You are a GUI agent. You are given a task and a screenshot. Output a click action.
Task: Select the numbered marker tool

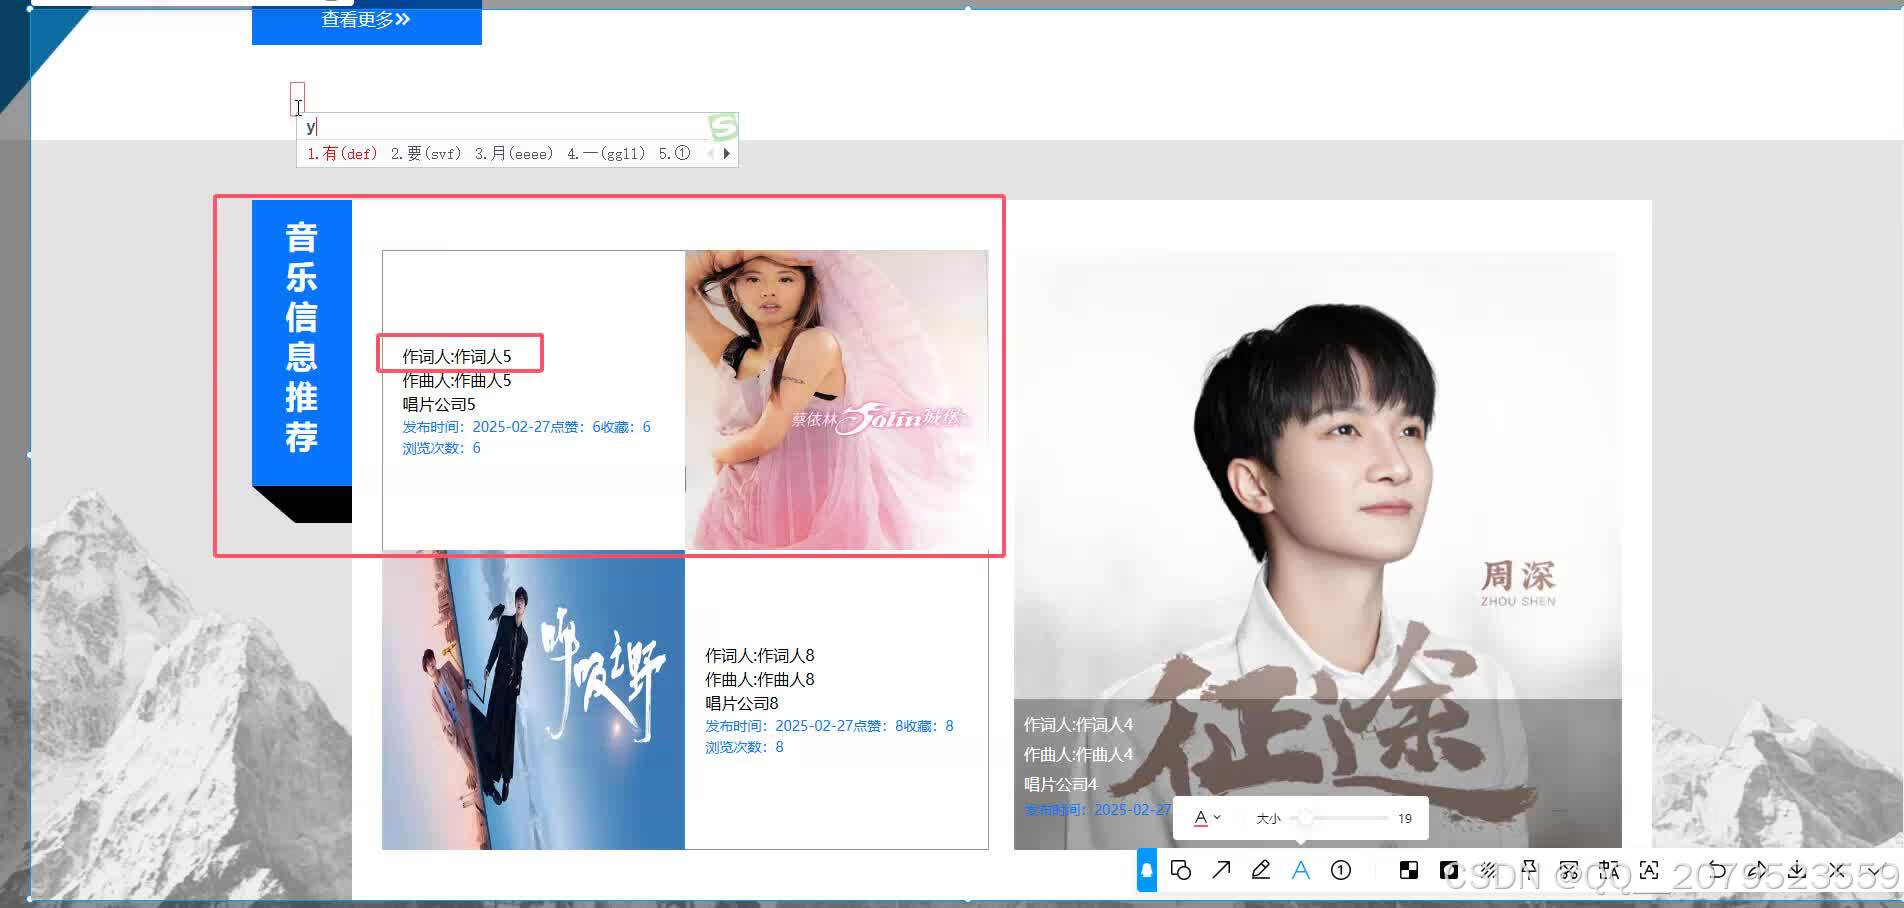1341,870
